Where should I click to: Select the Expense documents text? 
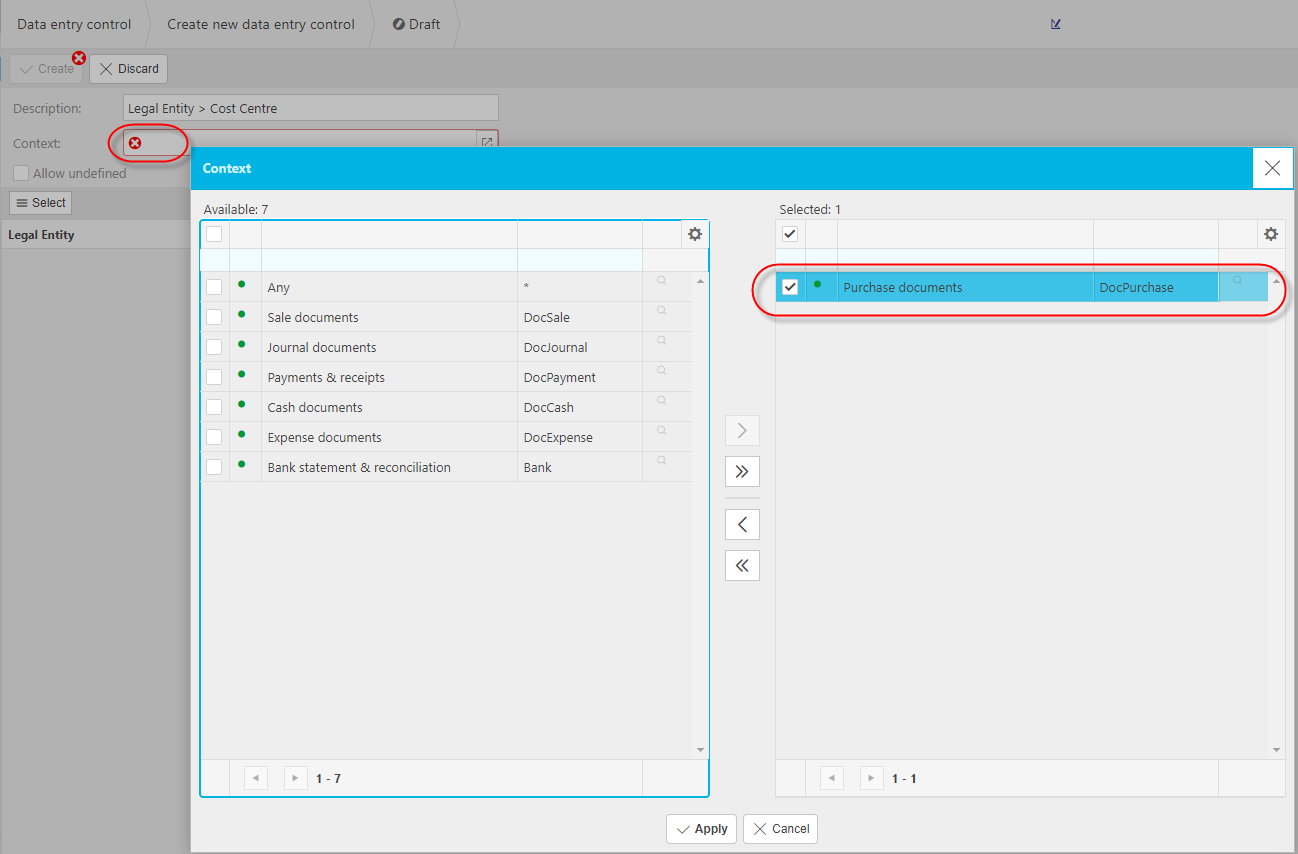324,437
